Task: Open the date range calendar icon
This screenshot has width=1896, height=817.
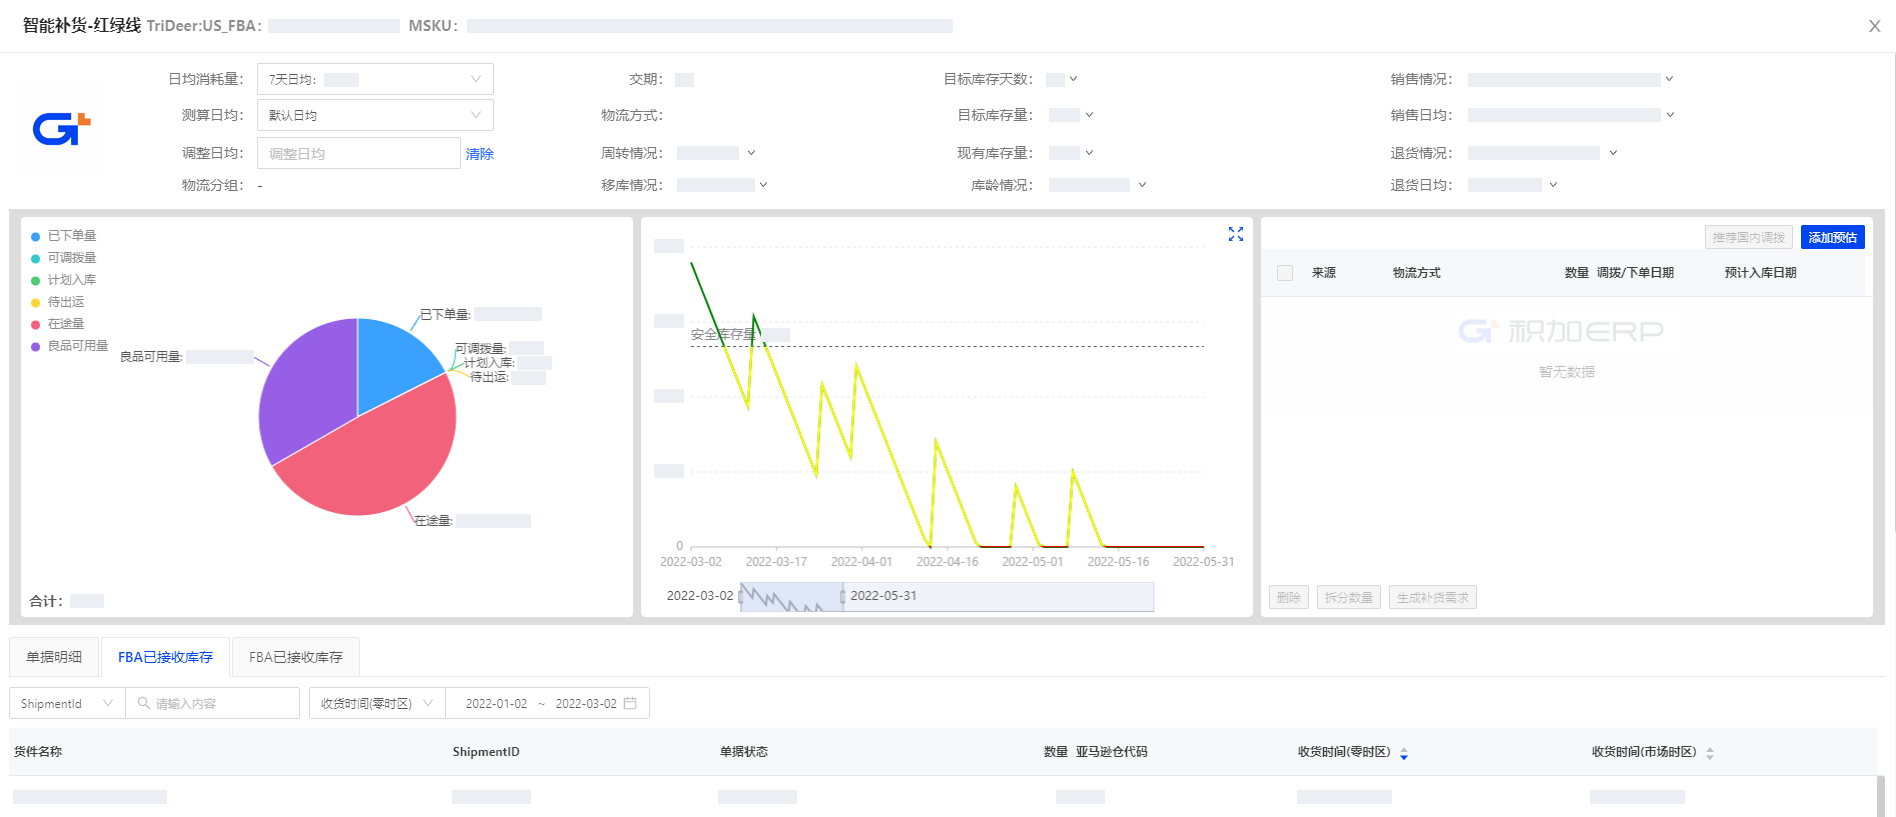Action: pyautogui.click(x=630, y=703)
